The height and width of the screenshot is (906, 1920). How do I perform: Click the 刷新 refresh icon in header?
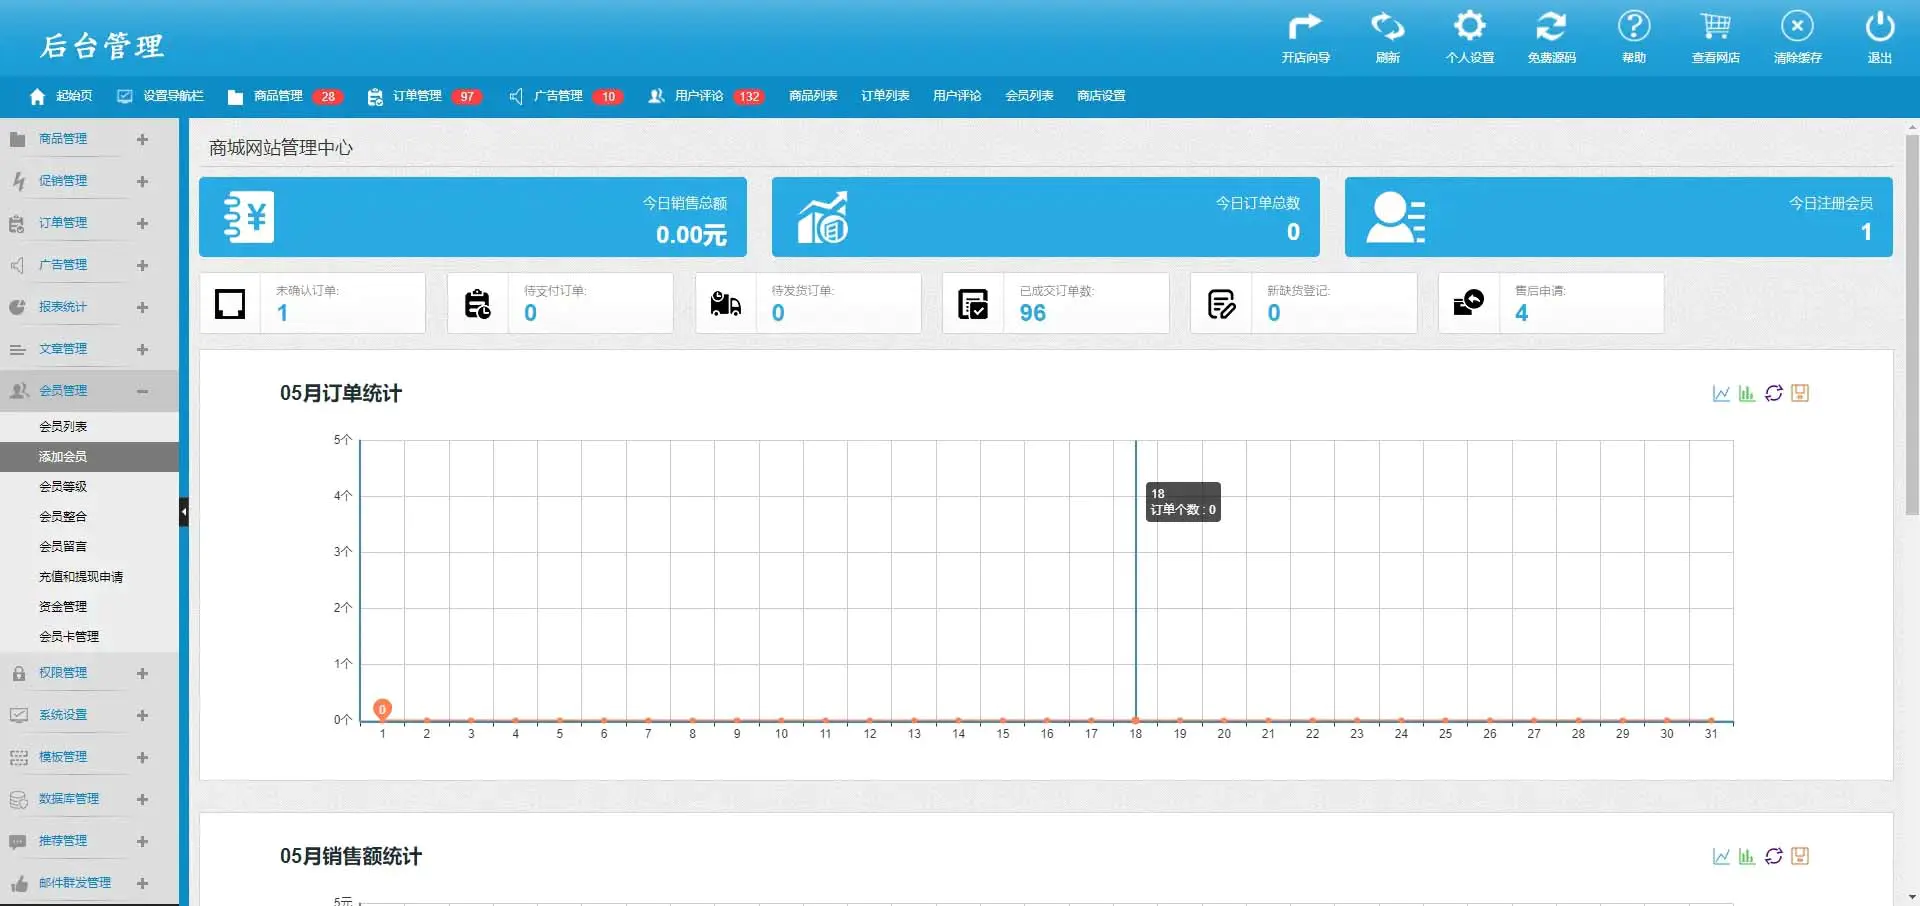pos(1387,27)
